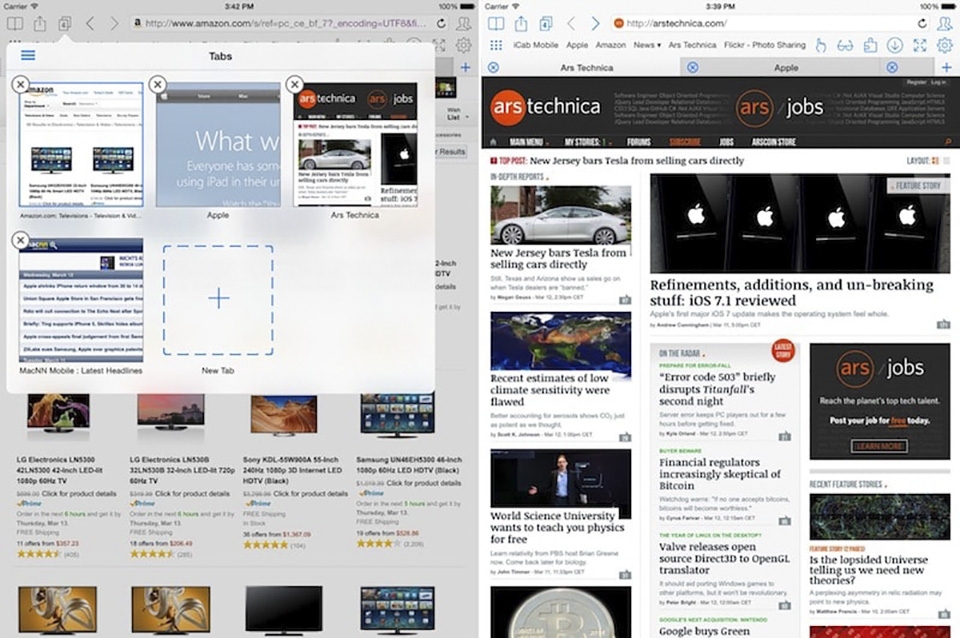The height and width of the screenshot is (638, 960).
Task: Close the Ars Technica tab in tab bar
Action: 493,67
